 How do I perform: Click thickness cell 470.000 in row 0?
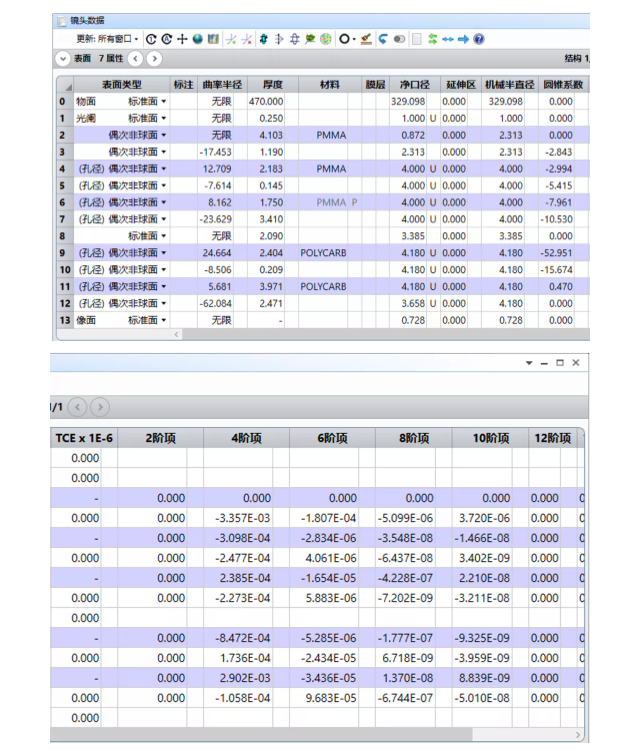click(266, 102)
